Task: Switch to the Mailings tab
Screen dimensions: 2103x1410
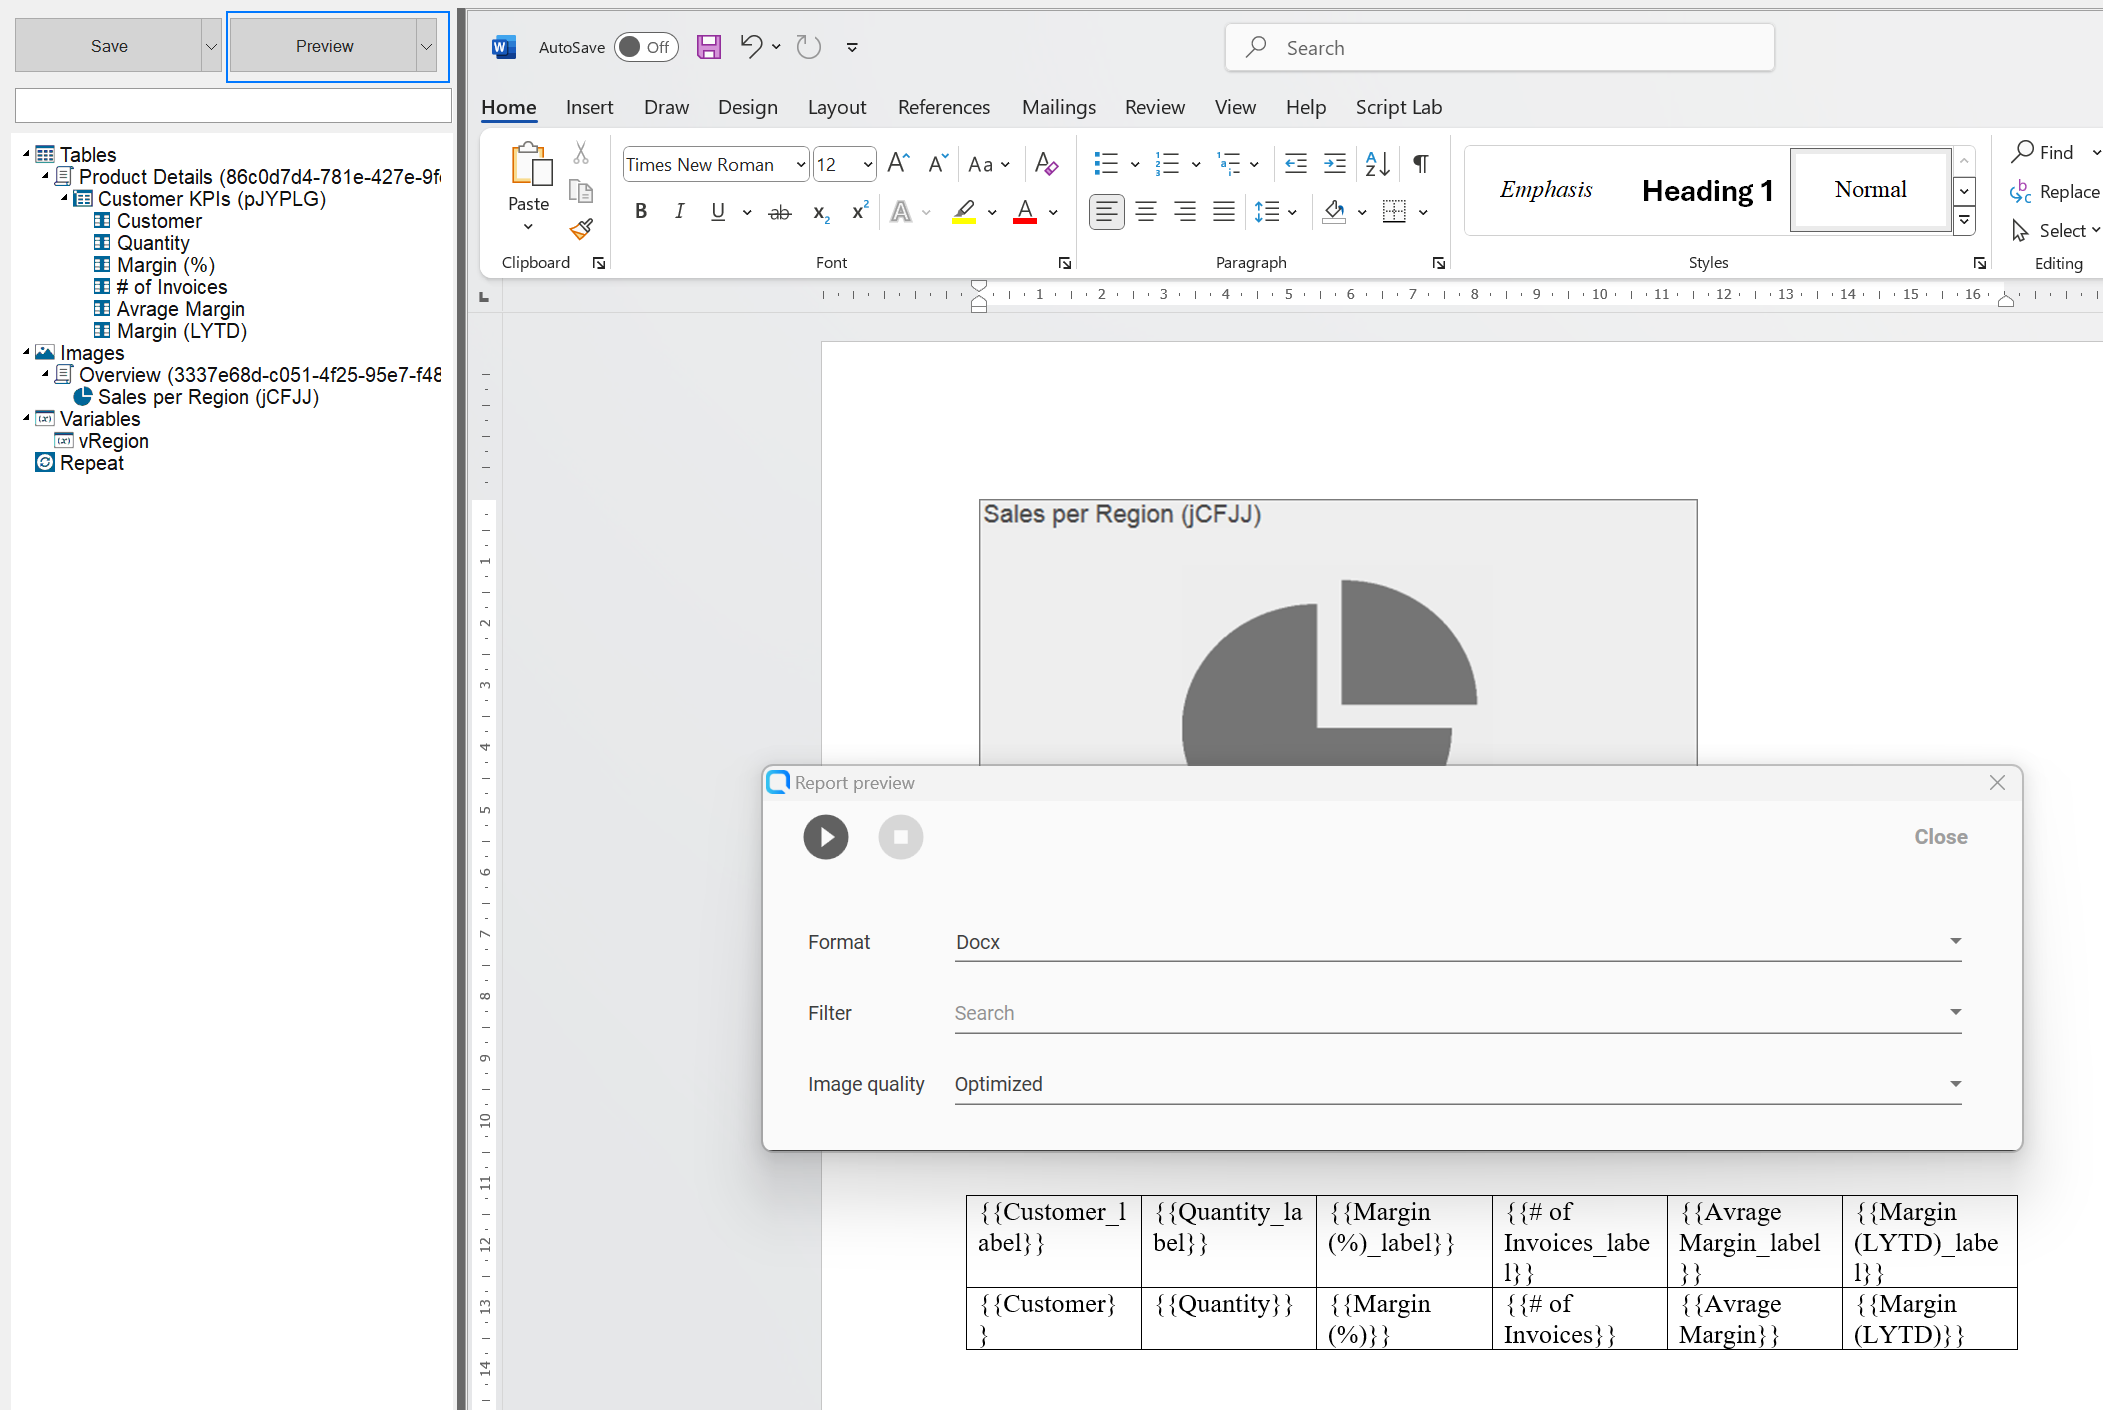Action: pyautogui.click(x=1058, y=107)
